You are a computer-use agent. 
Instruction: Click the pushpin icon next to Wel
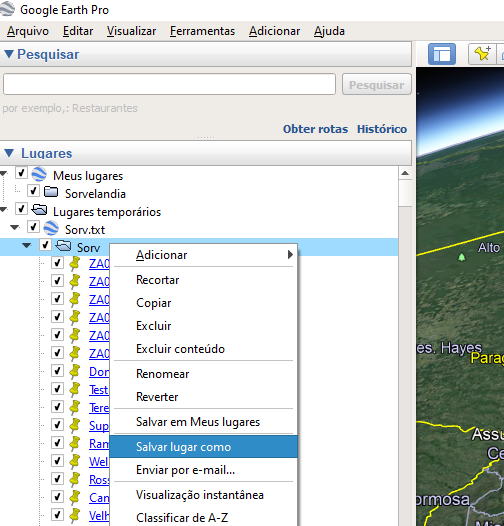tap(75, 462)
